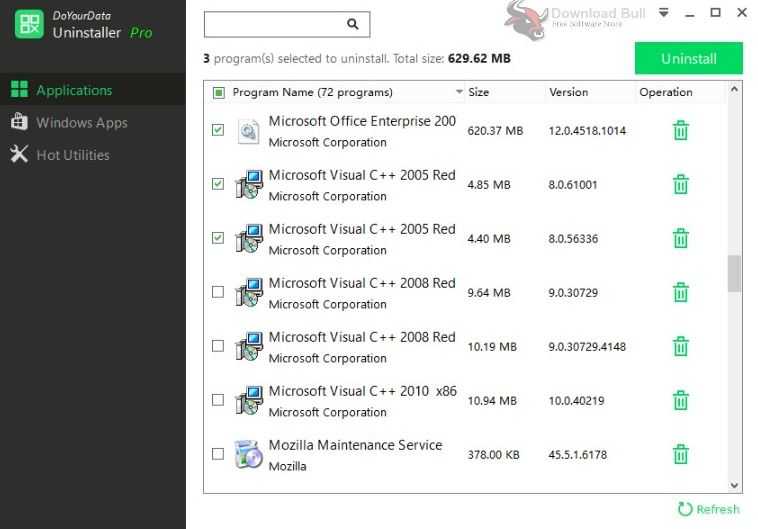Screen dimensions: 758x529
Task: Uncheck the 4.40 MB Visual C++ 2005 checkbox
Action: coord(218,238)
